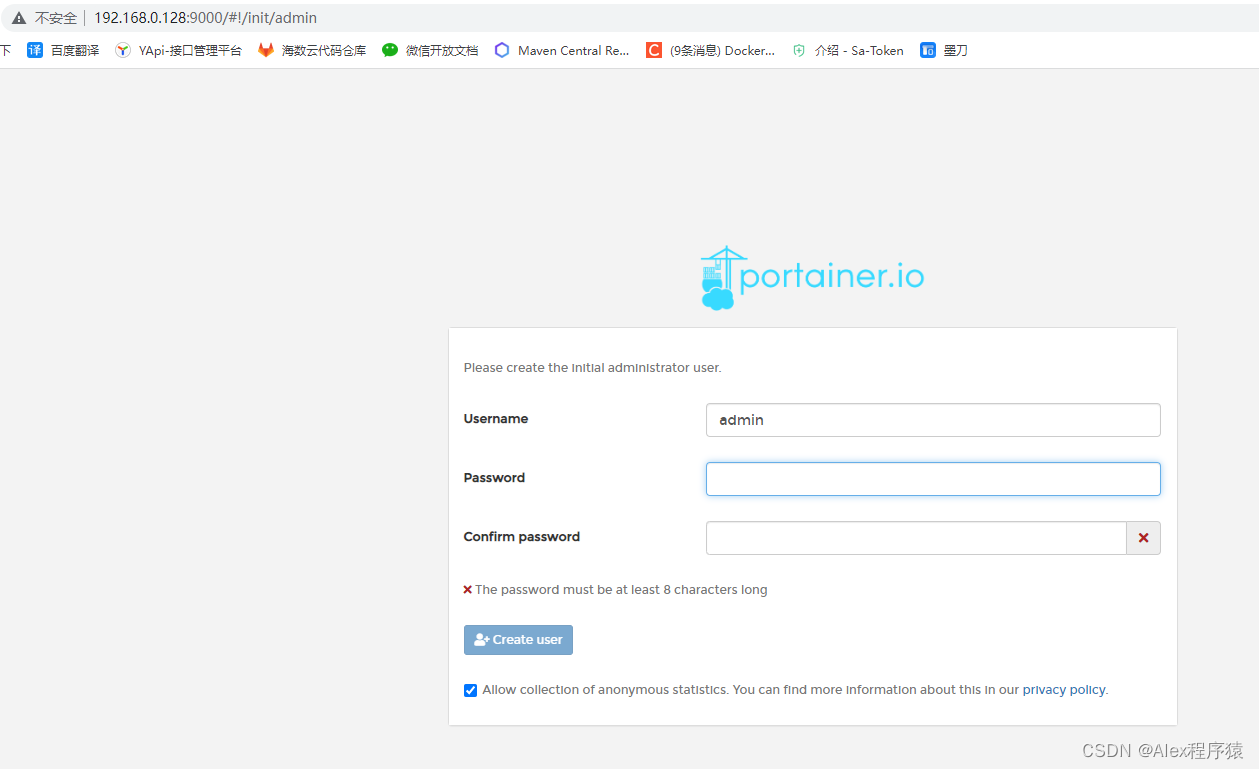Open the 百度翻译 bookmark icon

(x=35, y=50)
